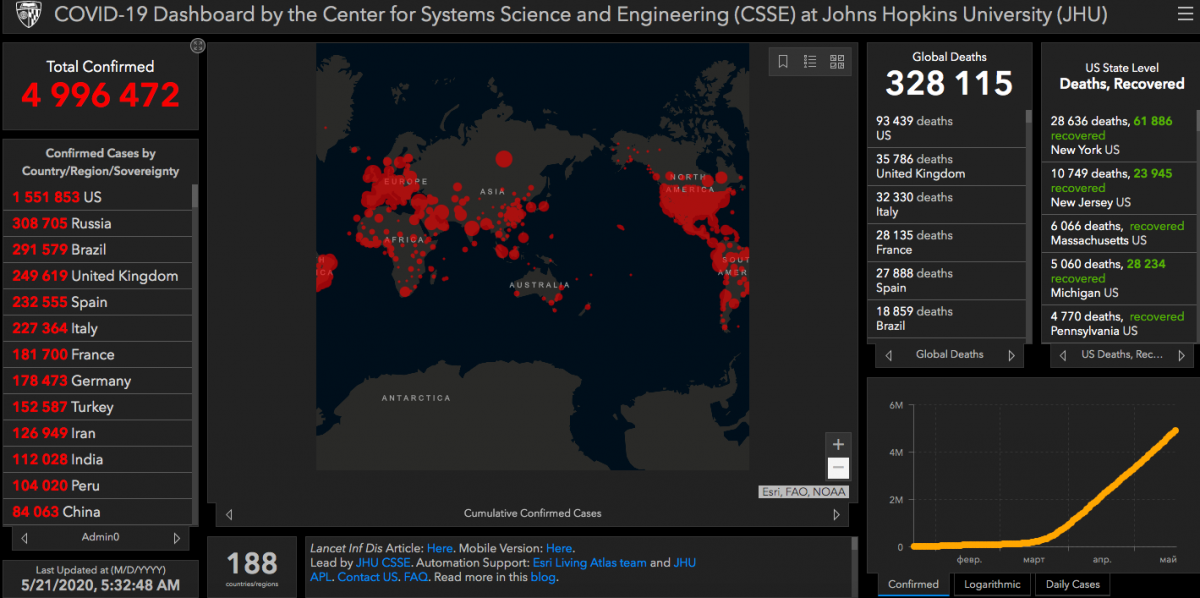This screenshot has width=1200, height=598.
Task: Click left arrow beside US Deaths footer
Action: pos(1062,355)
